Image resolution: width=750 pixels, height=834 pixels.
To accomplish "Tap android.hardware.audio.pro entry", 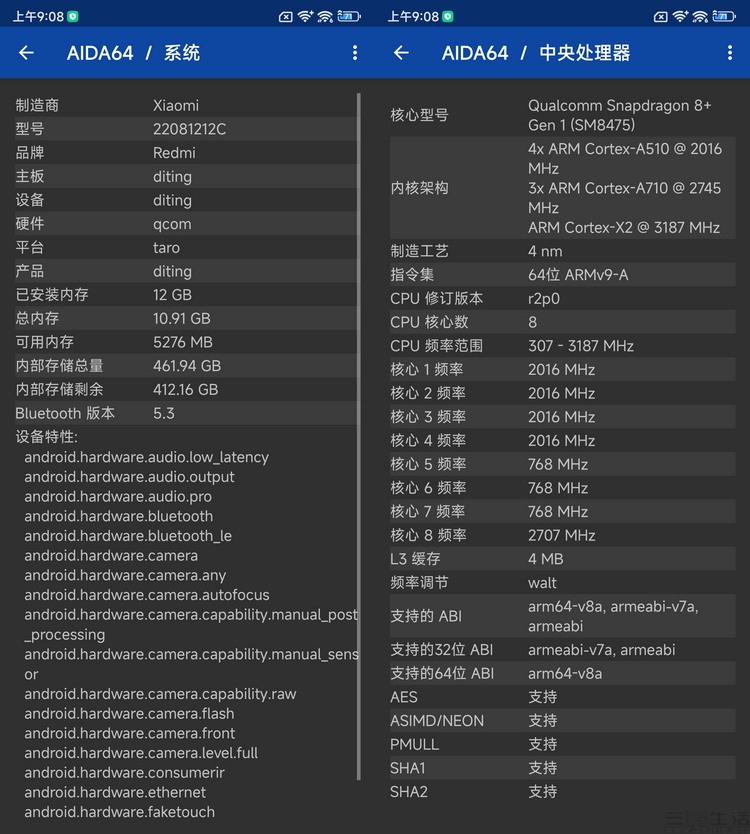I will (x=118, y=496).
